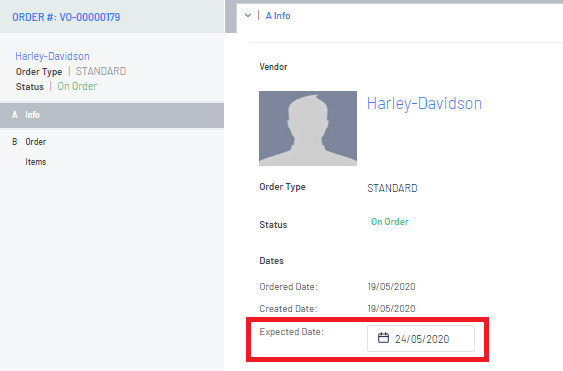Viewport: 563px width, 371px height.
Task: Click the Ordered Date value 19/05/2020
Action: tap(391, 287)
